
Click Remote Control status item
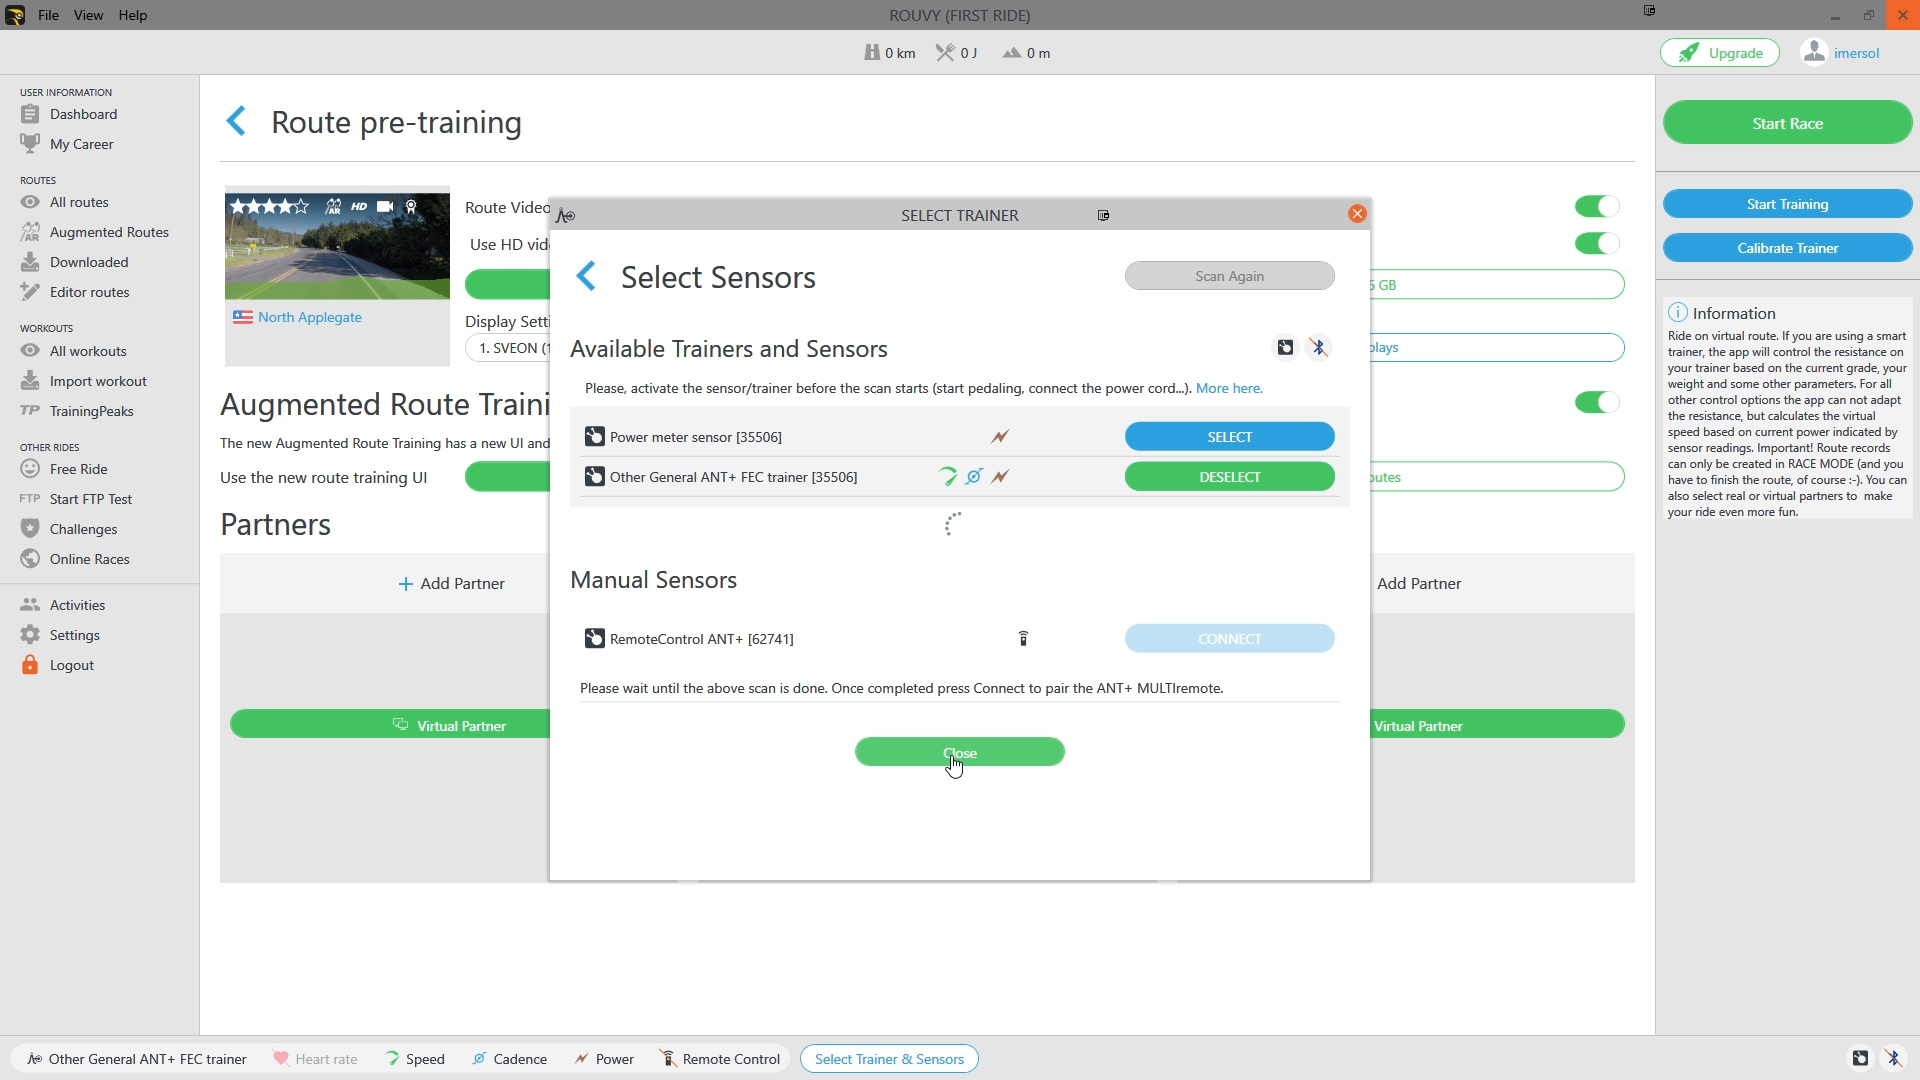(x=720, y=1059)
